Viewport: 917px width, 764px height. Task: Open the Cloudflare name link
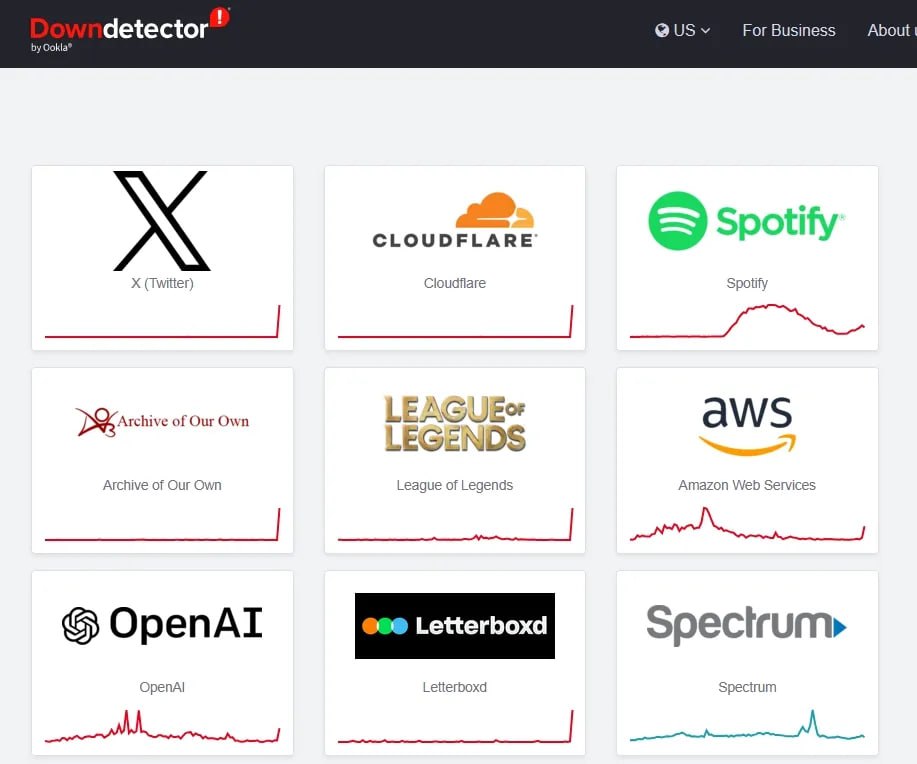point(454,283)
